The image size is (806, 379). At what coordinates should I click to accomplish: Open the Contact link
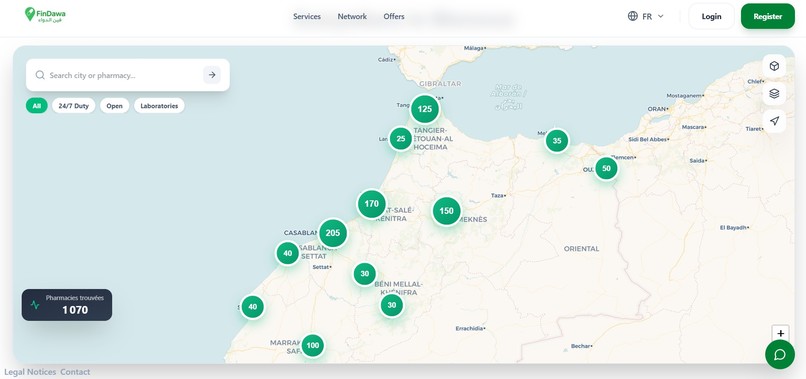point(75,372)
